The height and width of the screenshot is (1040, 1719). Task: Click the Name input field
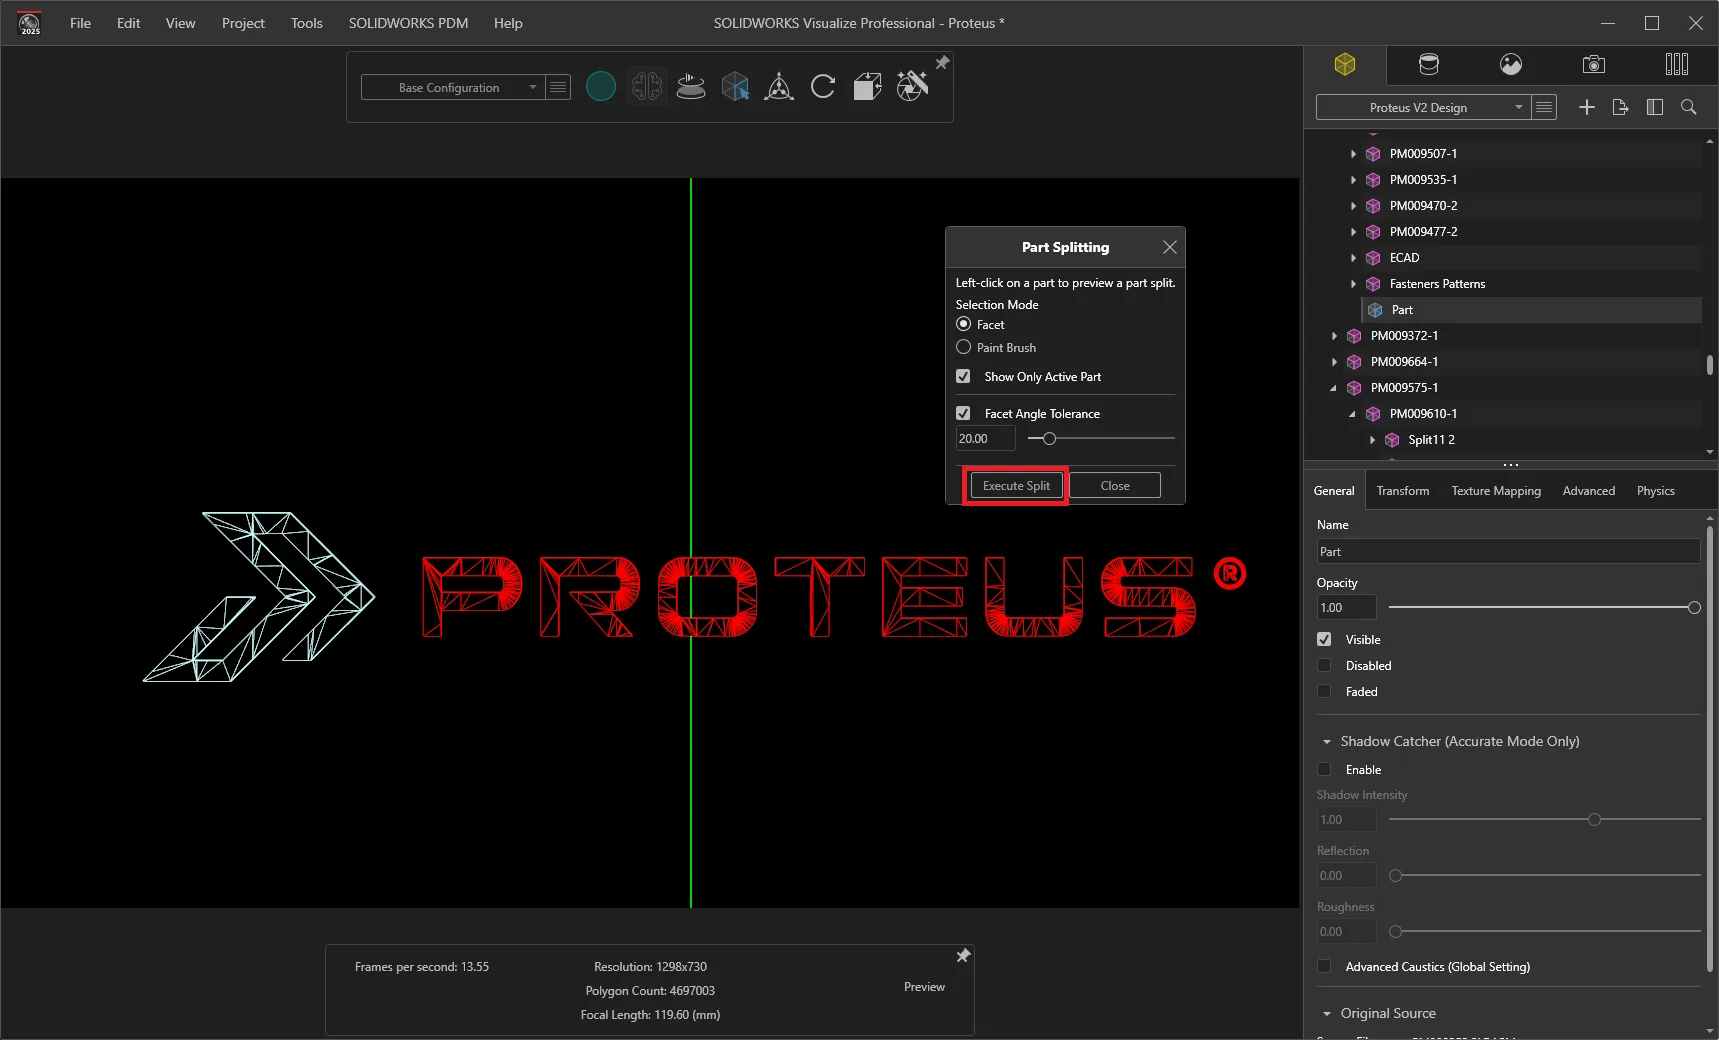tap(1508, 552)
